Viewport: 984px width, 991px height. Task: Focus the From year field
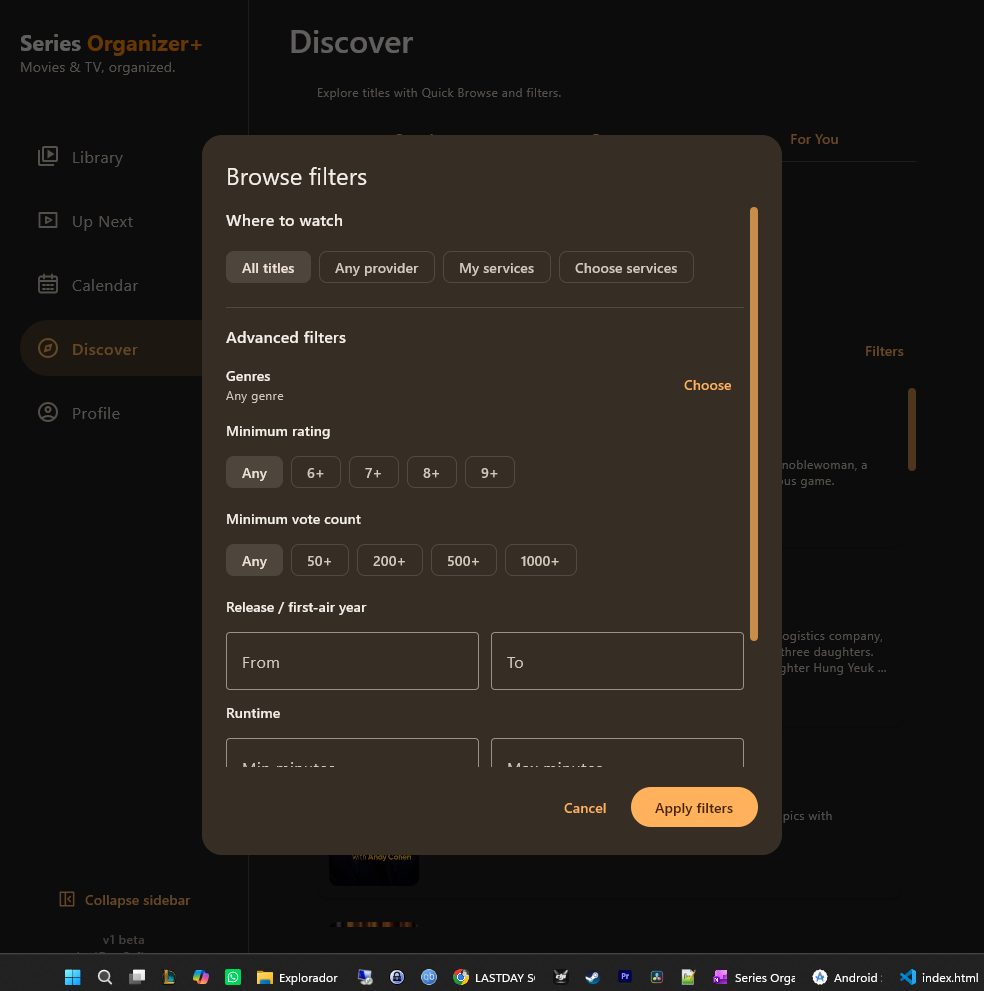coord(352,661)
